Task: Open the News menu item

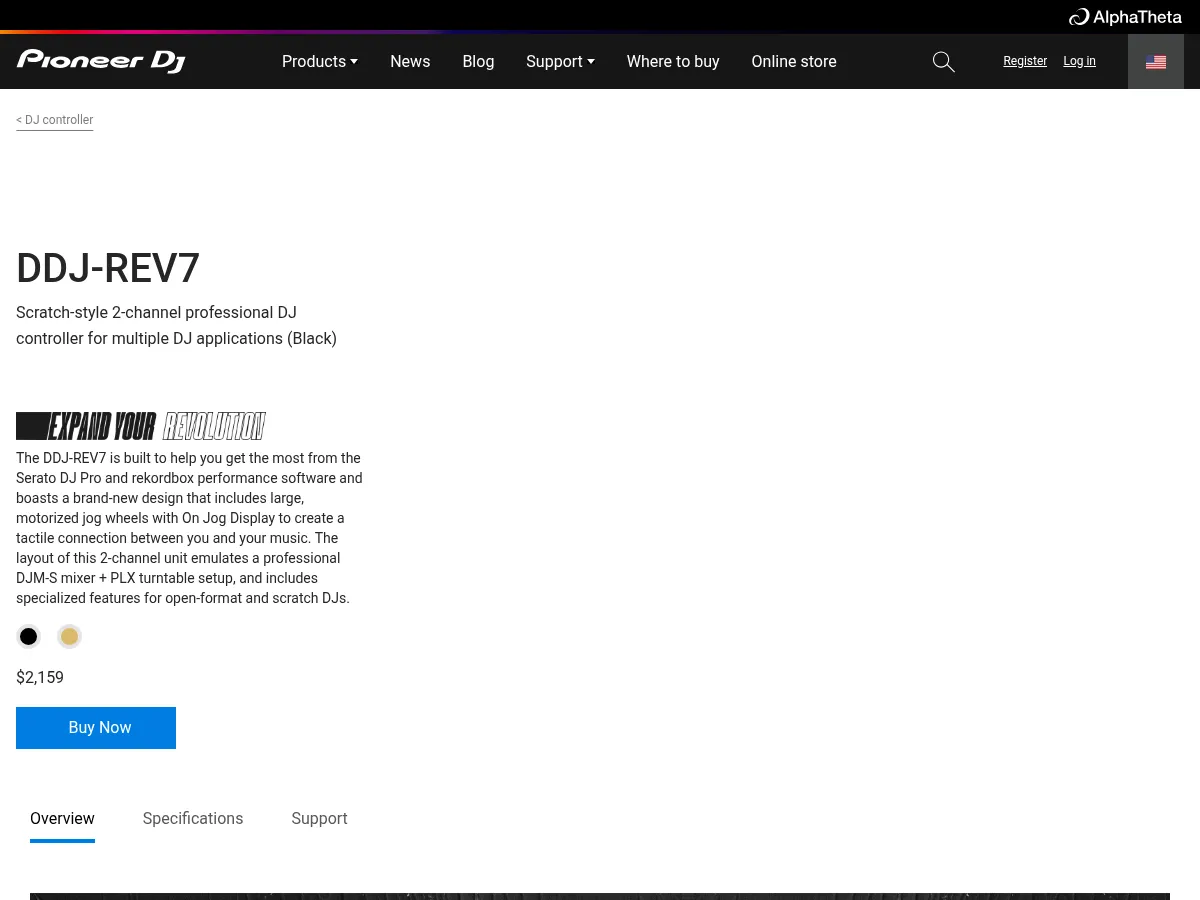Action: [x=410, y=62]
